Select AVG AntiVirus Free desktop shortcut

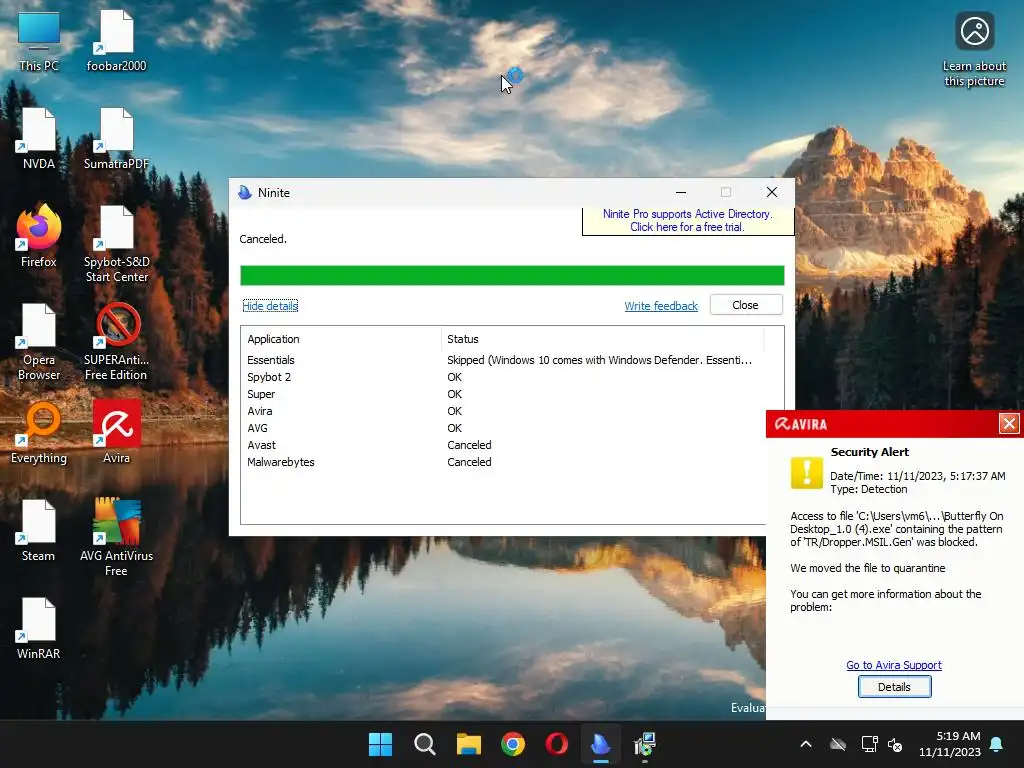click(116, 538)
